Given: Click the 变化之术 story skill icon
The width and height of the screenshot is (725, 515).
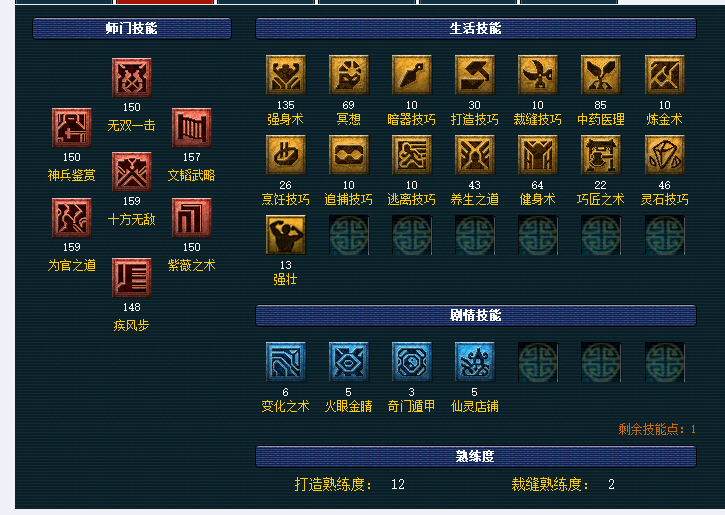Looking at the screenshot, I should (x=286, y=362).
